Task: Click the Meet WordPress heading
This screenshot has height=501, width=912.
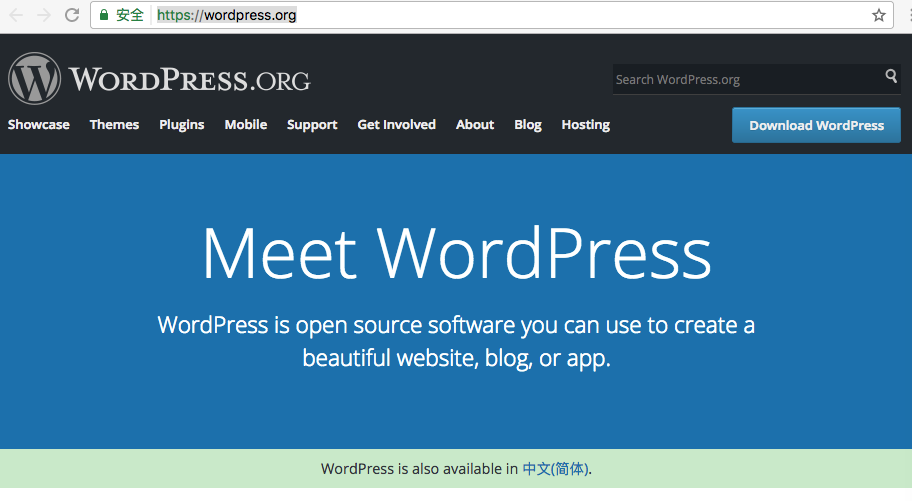Action: (457, 253)
